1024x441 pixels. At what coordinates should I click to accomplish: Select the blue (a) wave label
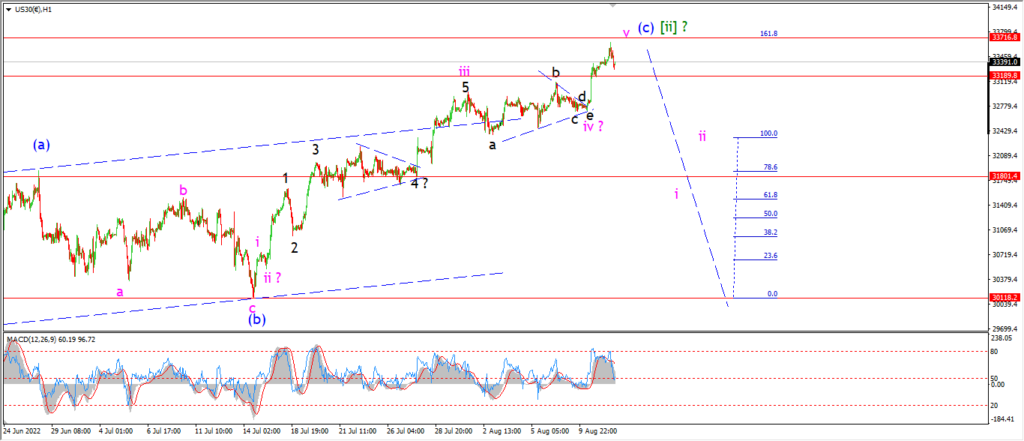42,145
